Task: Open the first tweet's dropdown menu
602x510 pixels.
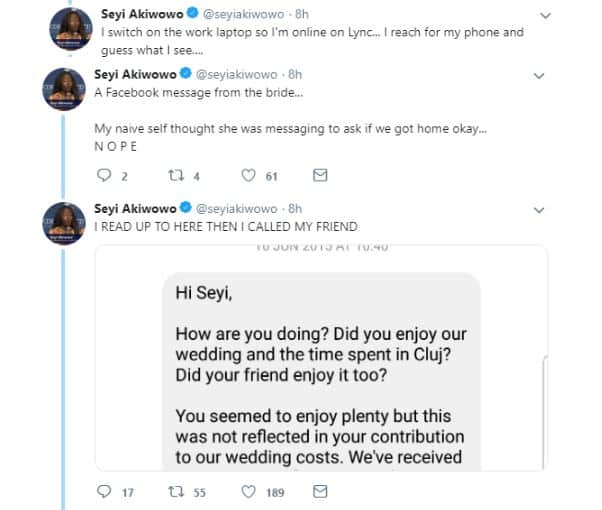Action: click(x=544, y=16)
